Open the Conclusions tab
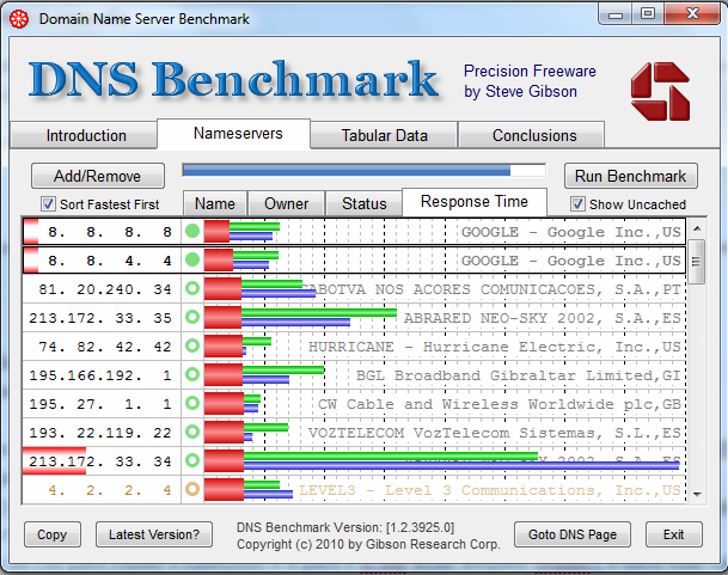The width and height of the screenshot is (728, 575). [x=532, y=135]
